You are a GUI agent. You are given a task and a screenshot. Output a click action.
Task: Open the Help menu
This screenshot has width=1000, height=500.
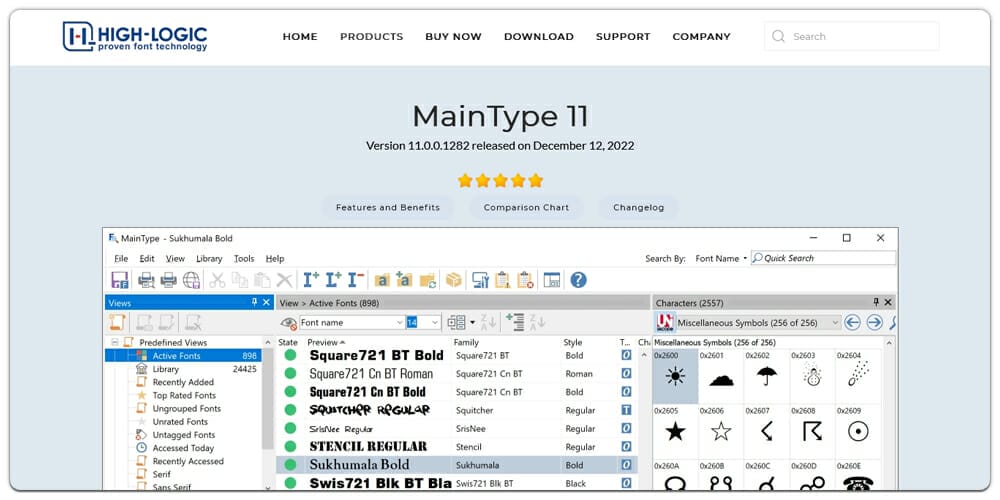click(275, 258)
